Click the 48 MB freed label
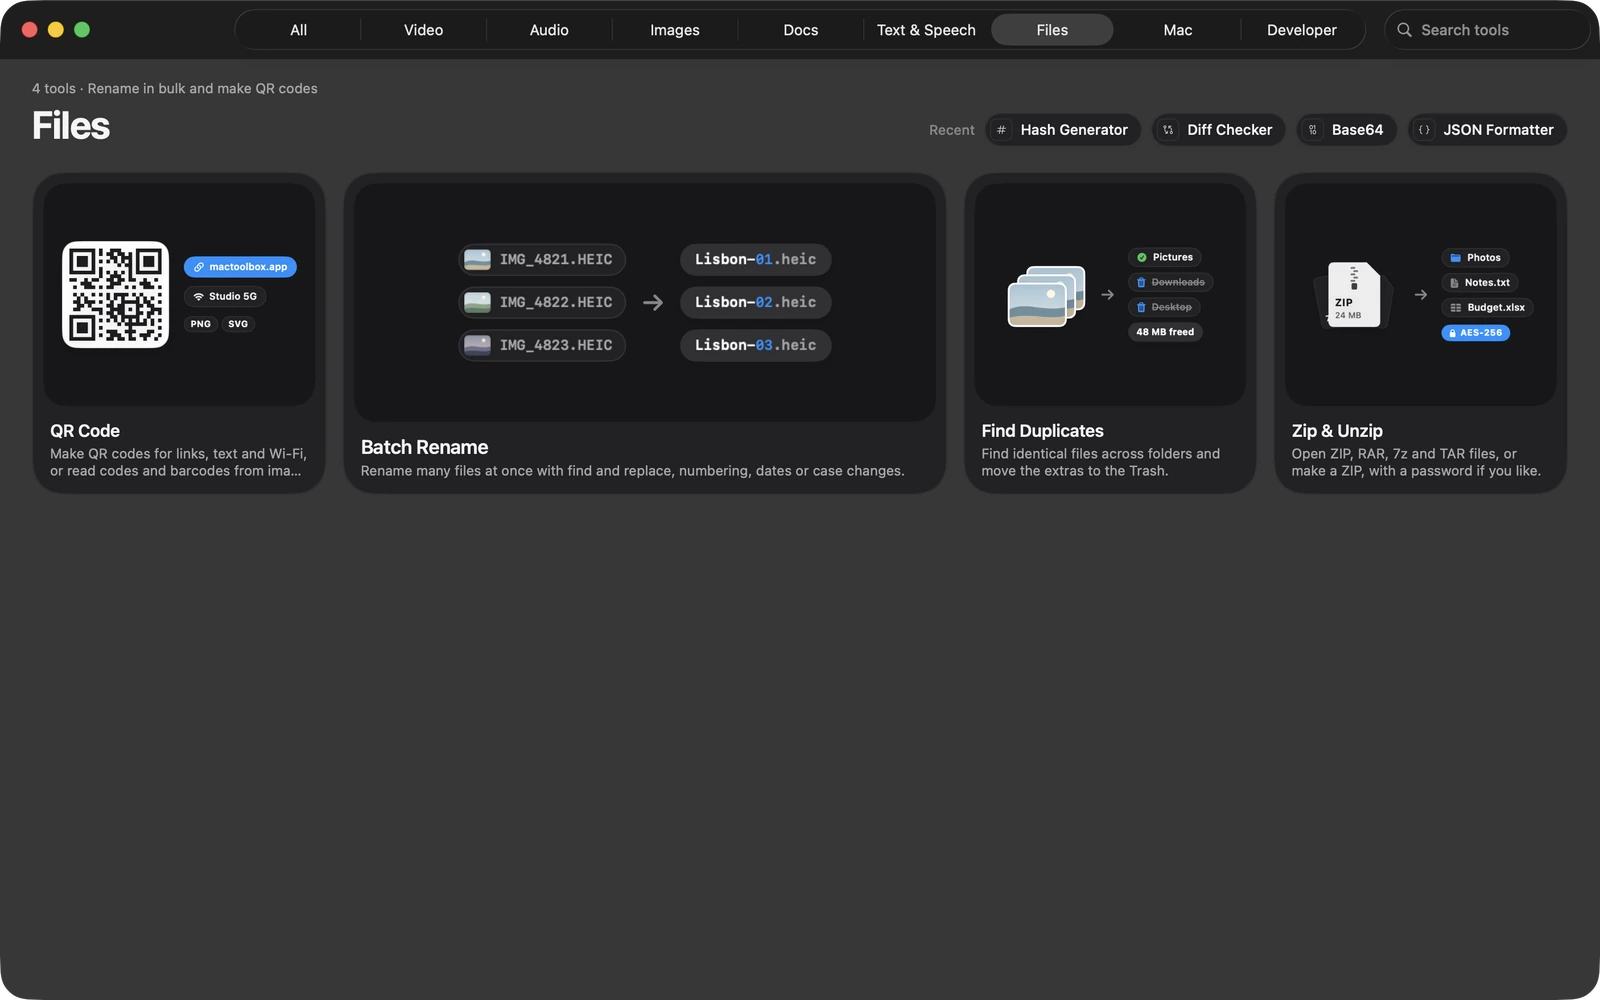Screen dimensions: 1600x1000 coord(1165,332)
